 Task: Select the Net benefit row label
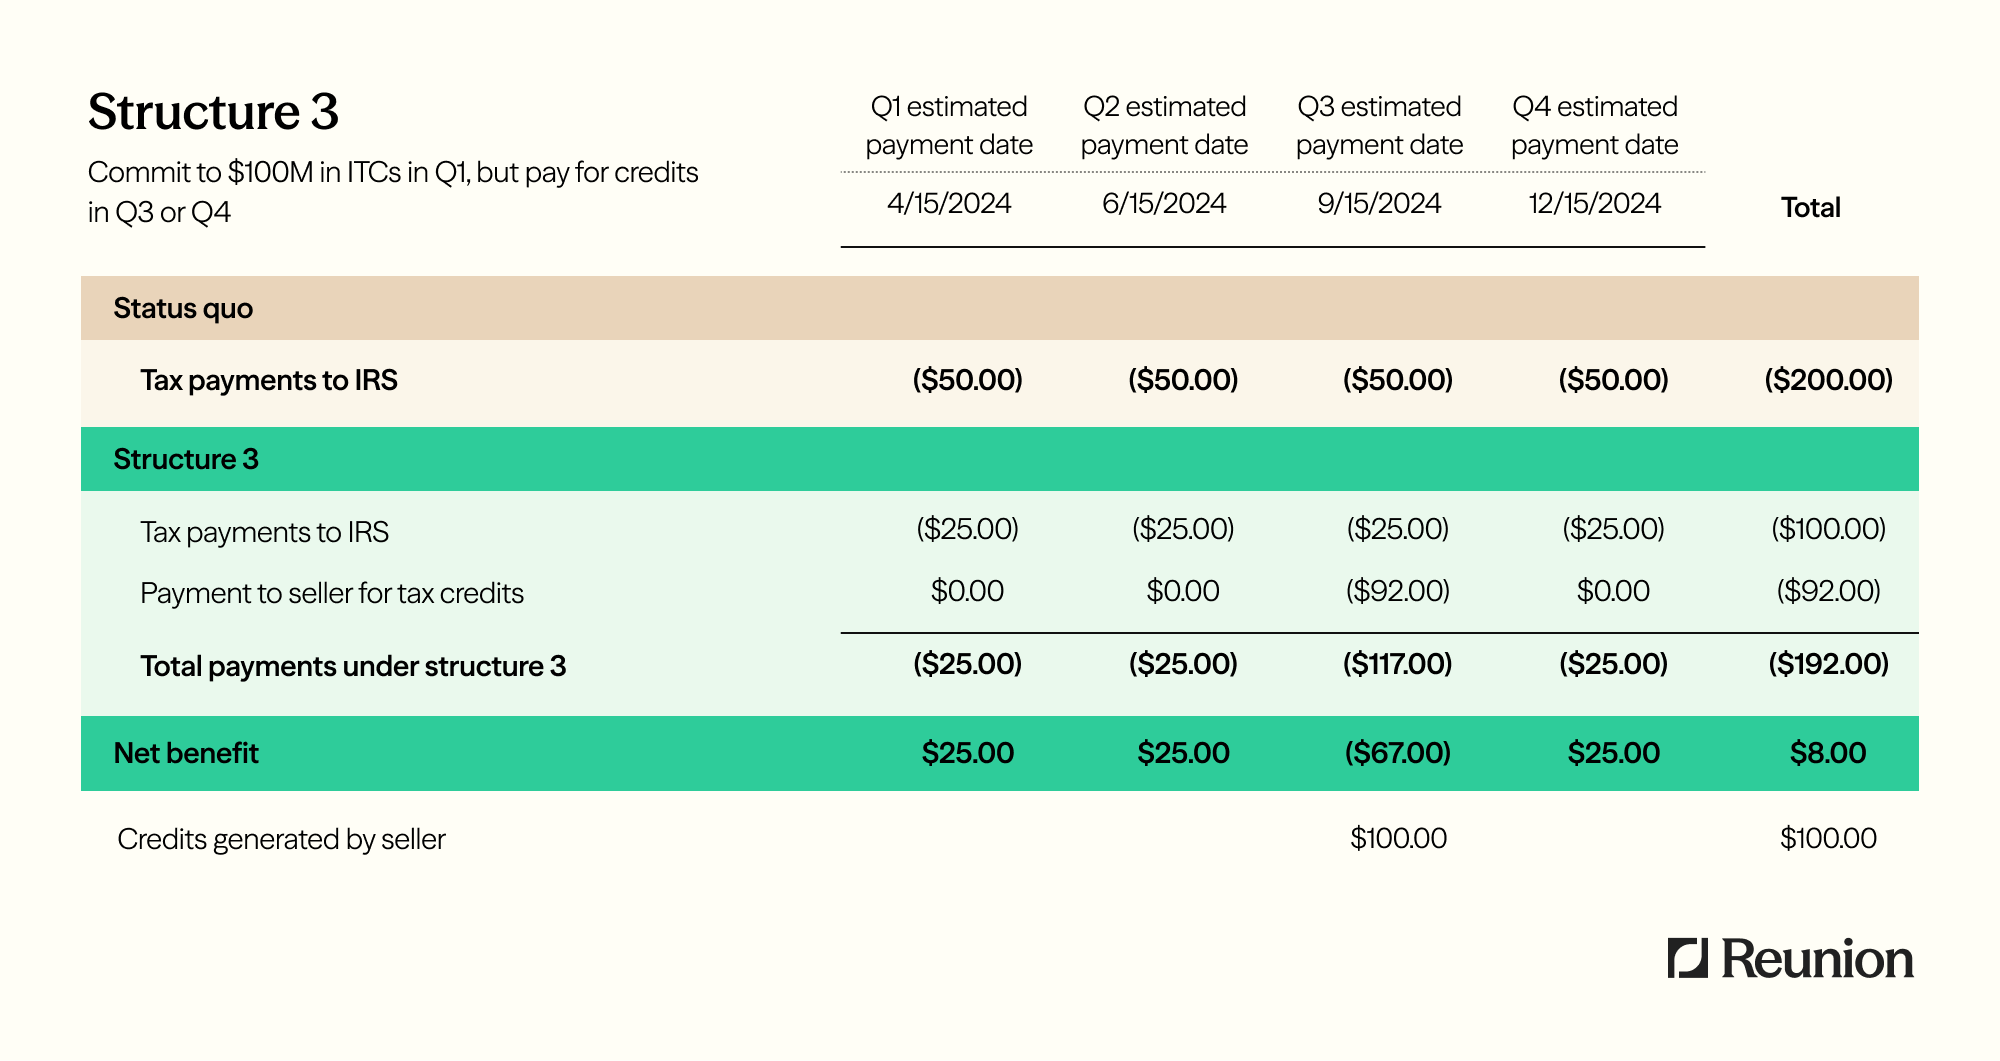coord(186,753)
